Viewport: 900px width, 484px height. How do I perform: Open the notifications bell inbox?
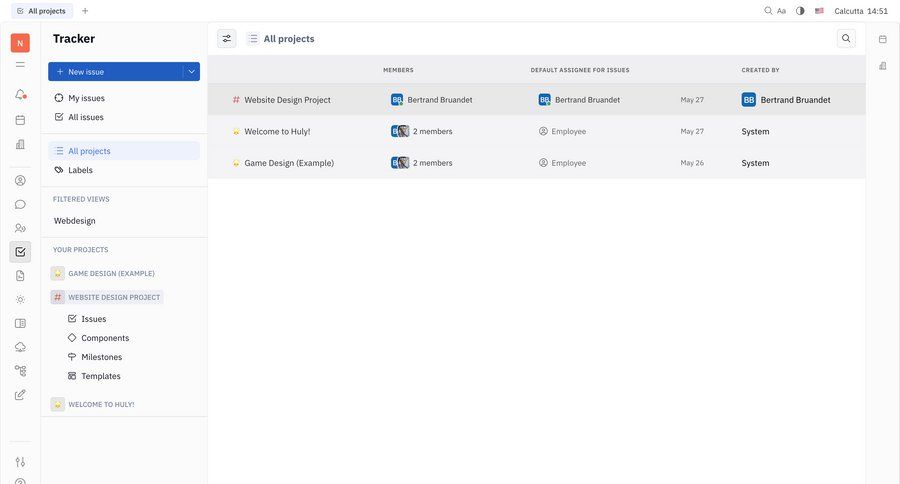click(20, 94)
